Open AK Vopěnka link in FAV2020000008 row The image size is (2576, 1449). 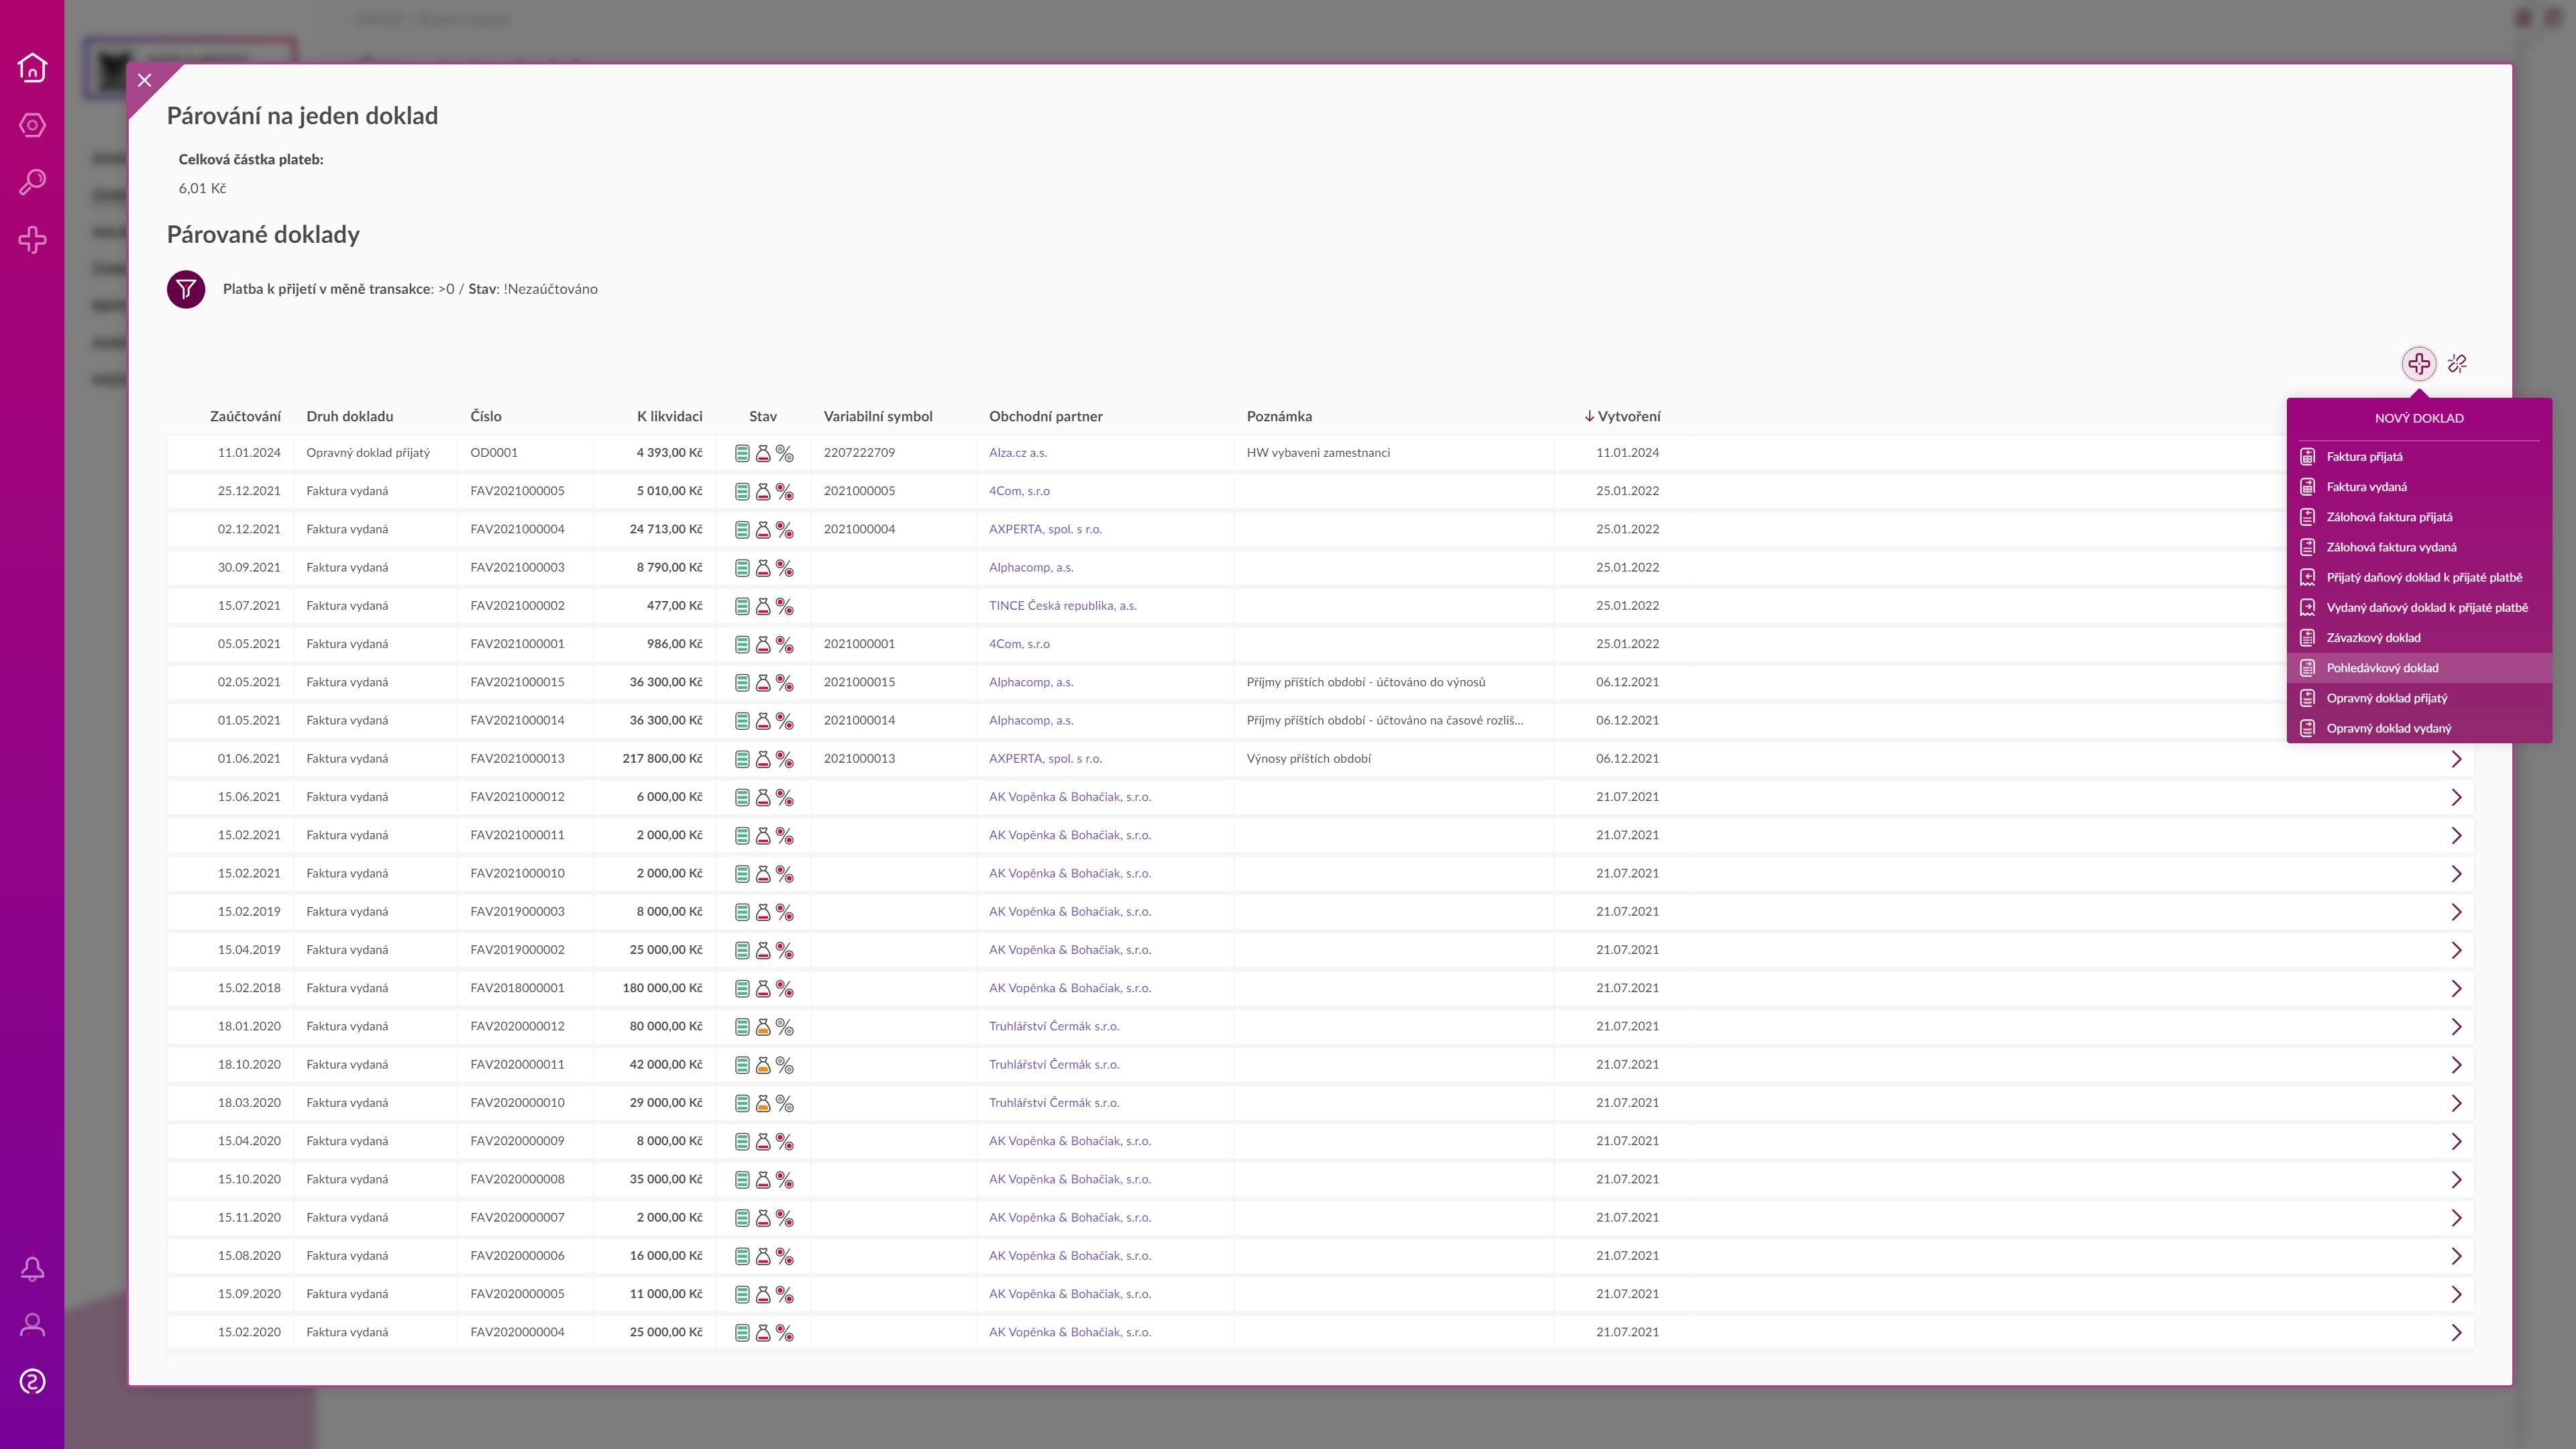(x=1070, y=1179)
